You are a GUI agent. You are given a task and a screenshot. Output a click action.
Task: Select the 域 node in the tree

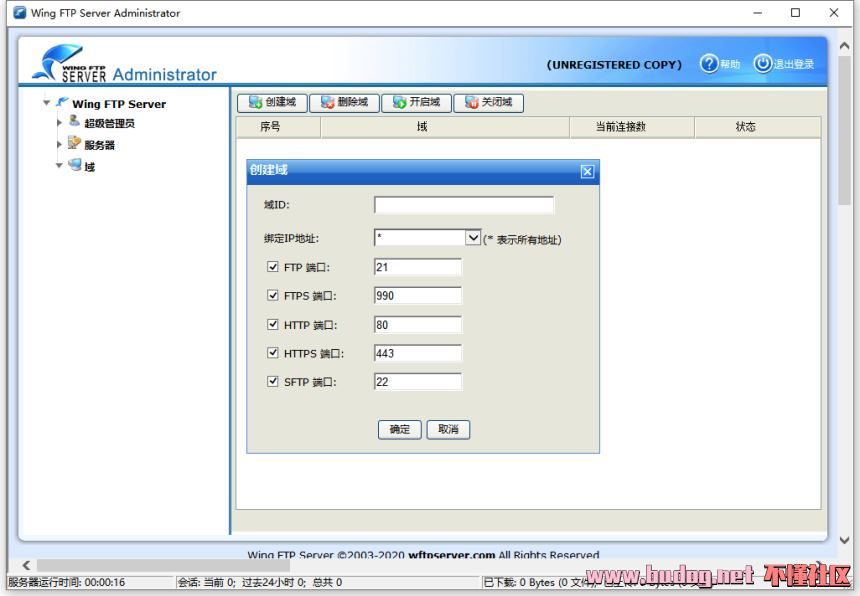click(88, 166)
